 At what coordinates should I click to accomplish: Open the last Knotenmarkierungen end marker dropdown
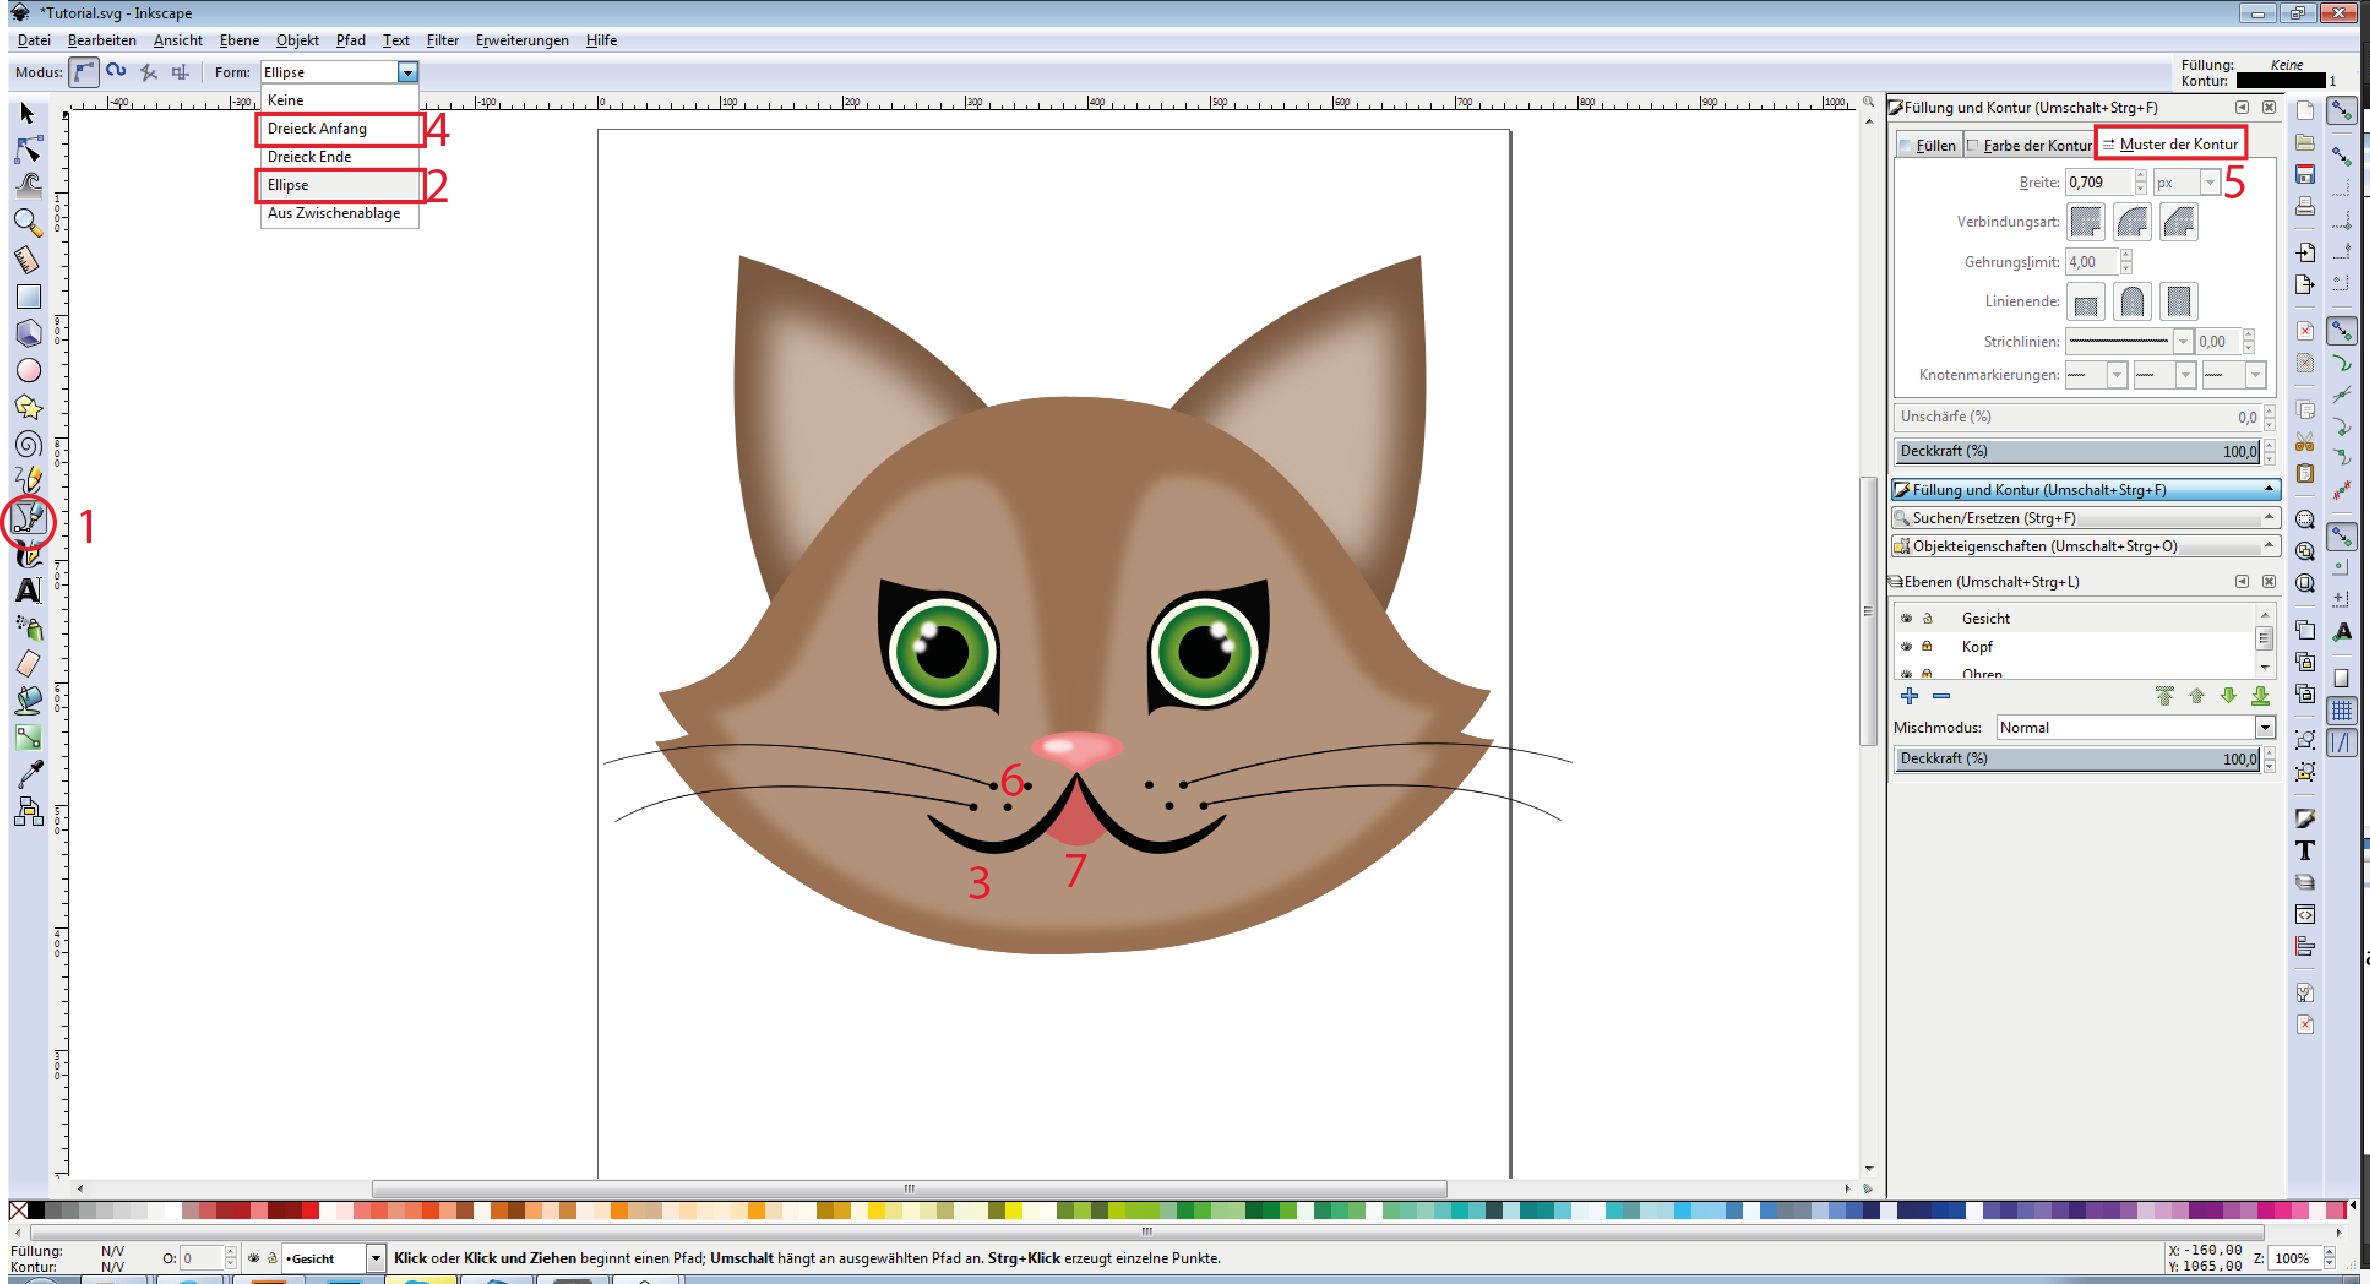pos(2254,375)
